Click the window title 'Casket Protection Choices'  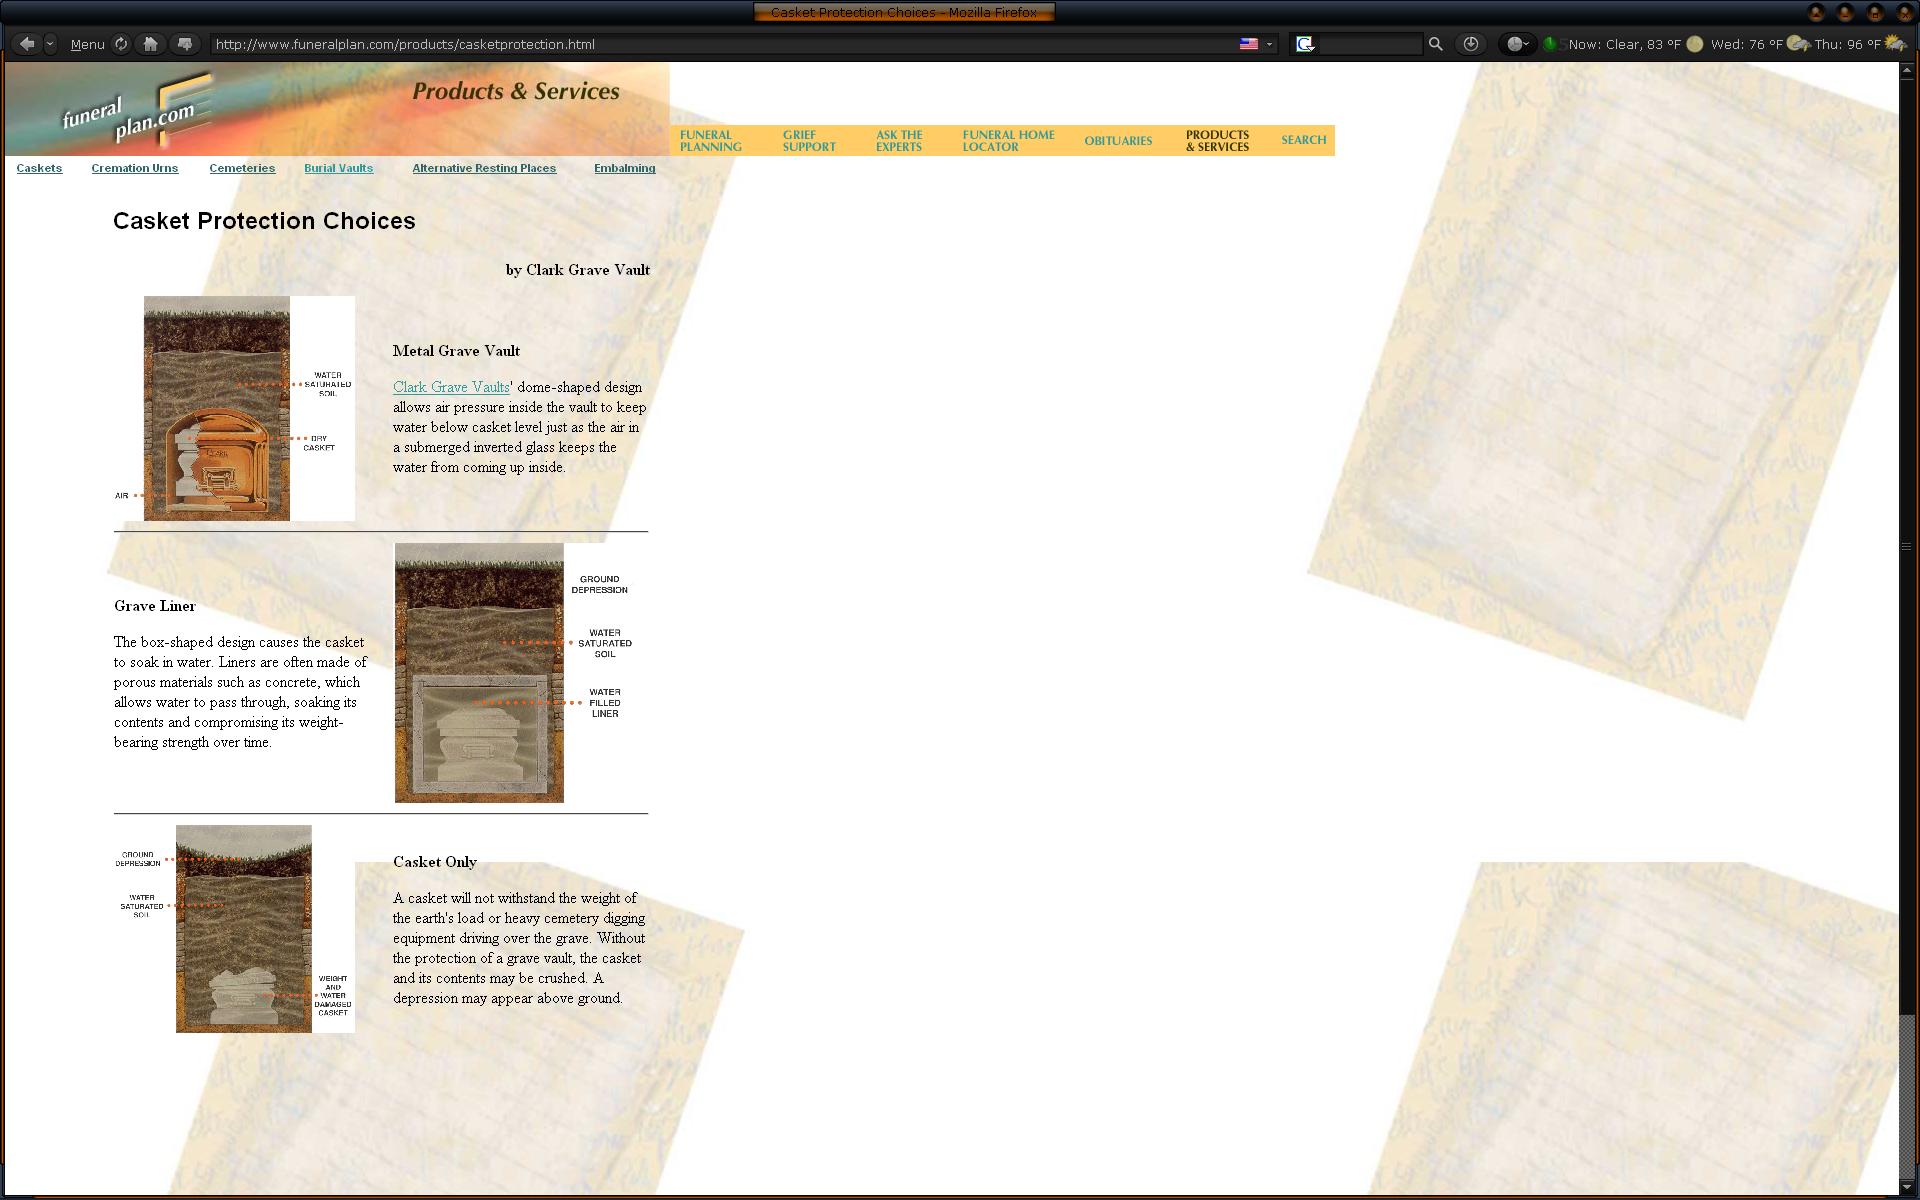tap(904, 12)
